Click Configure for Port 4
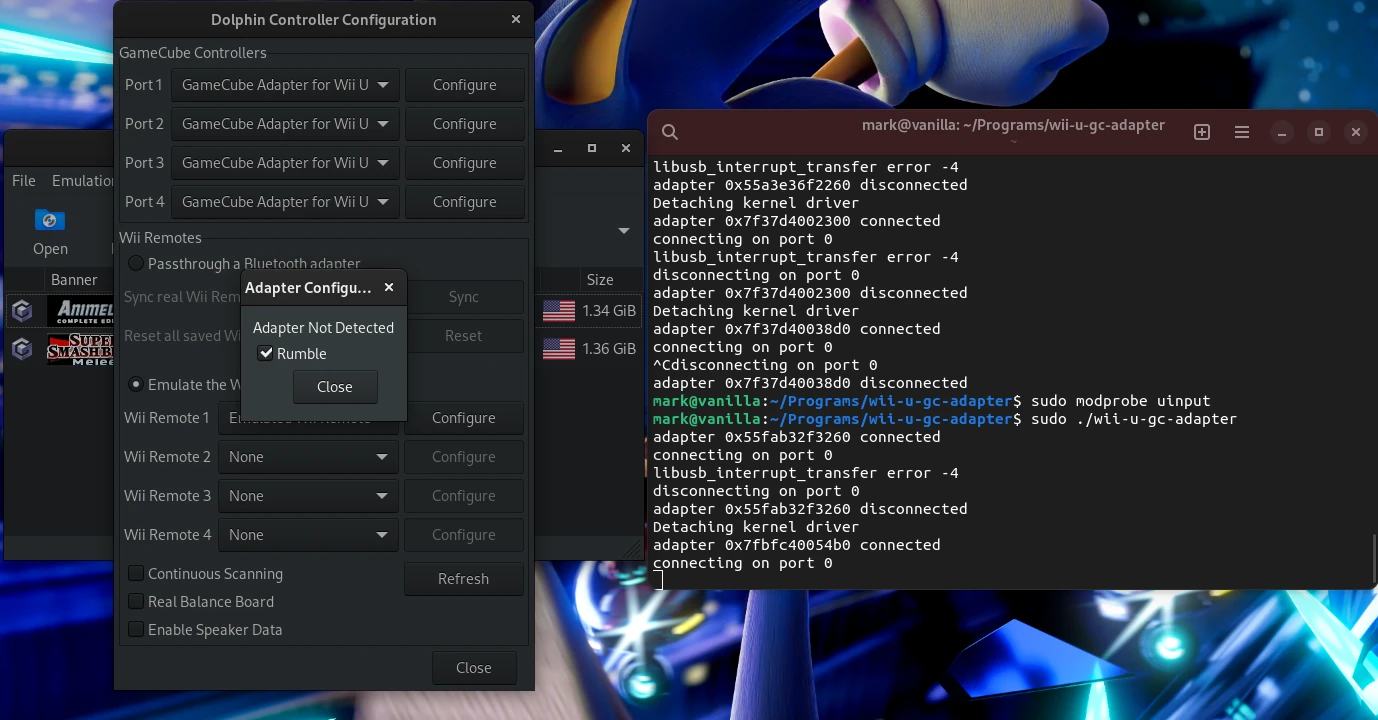 click(x=464, y=202)
